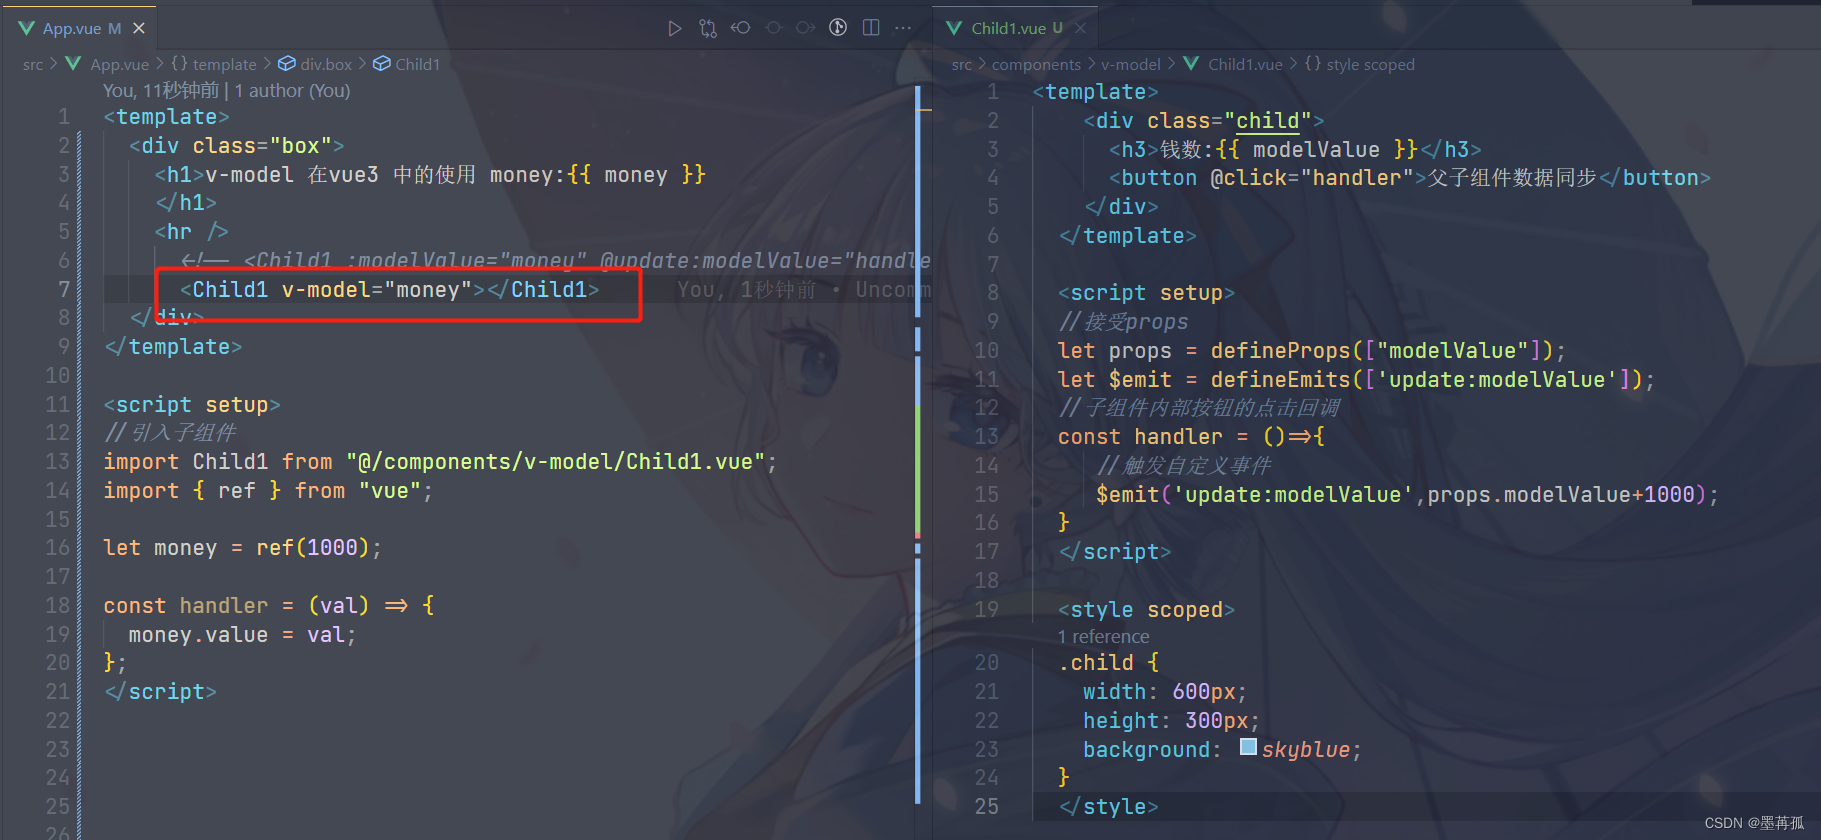Open src breadcrumb in left editor
This screenshot has width=1821, height=840.
click(x=33, y=64)
